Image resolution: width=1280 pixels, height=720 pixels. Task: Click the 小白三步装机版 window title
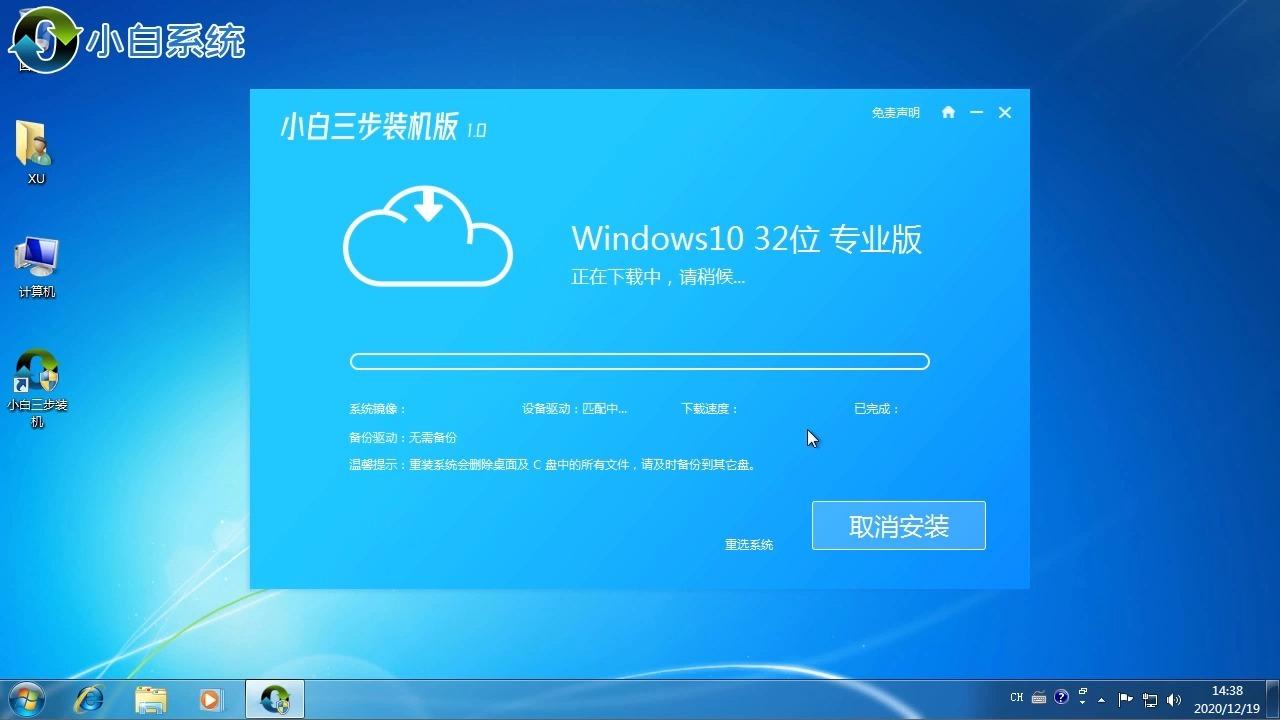[x=383, y=127]
